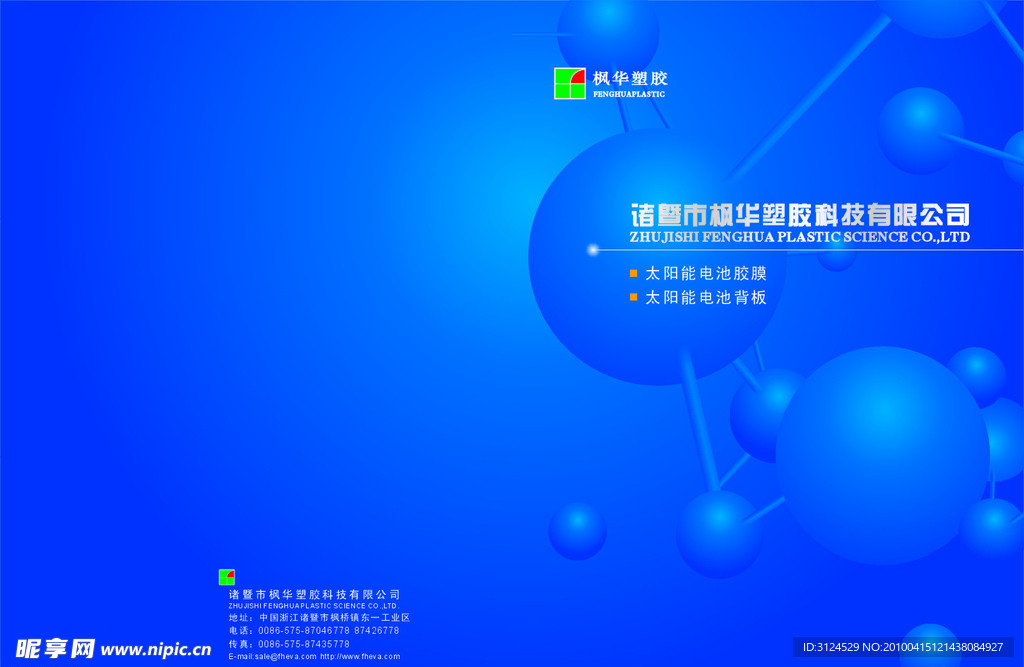Click the FENGHUAPLASTIC text under the top logo
1024x667 pixels.
(629, 94)
